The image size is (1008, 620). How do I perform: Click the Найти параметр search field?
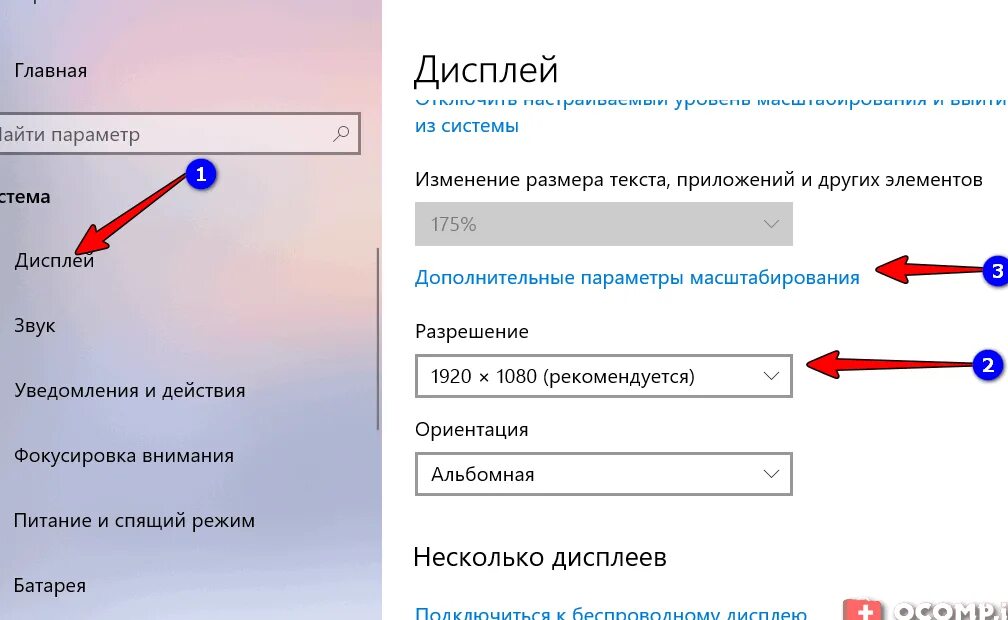tap(179, 134)
